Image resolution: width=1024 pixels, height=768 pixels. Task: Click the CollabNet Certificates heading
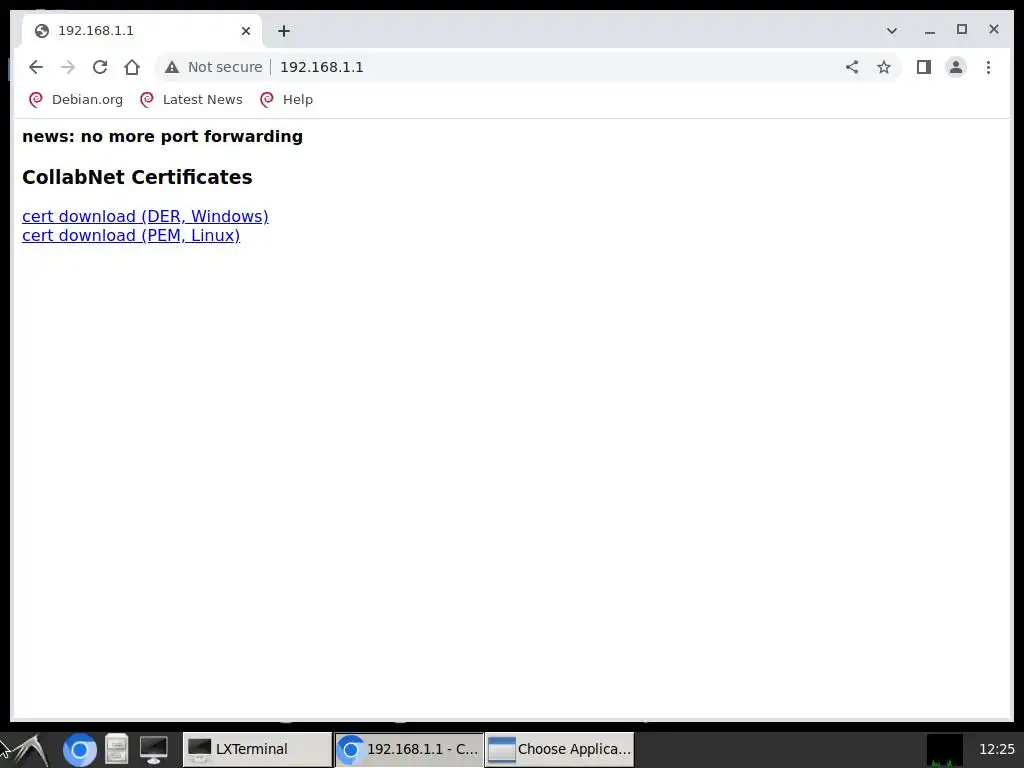point(137,177)
